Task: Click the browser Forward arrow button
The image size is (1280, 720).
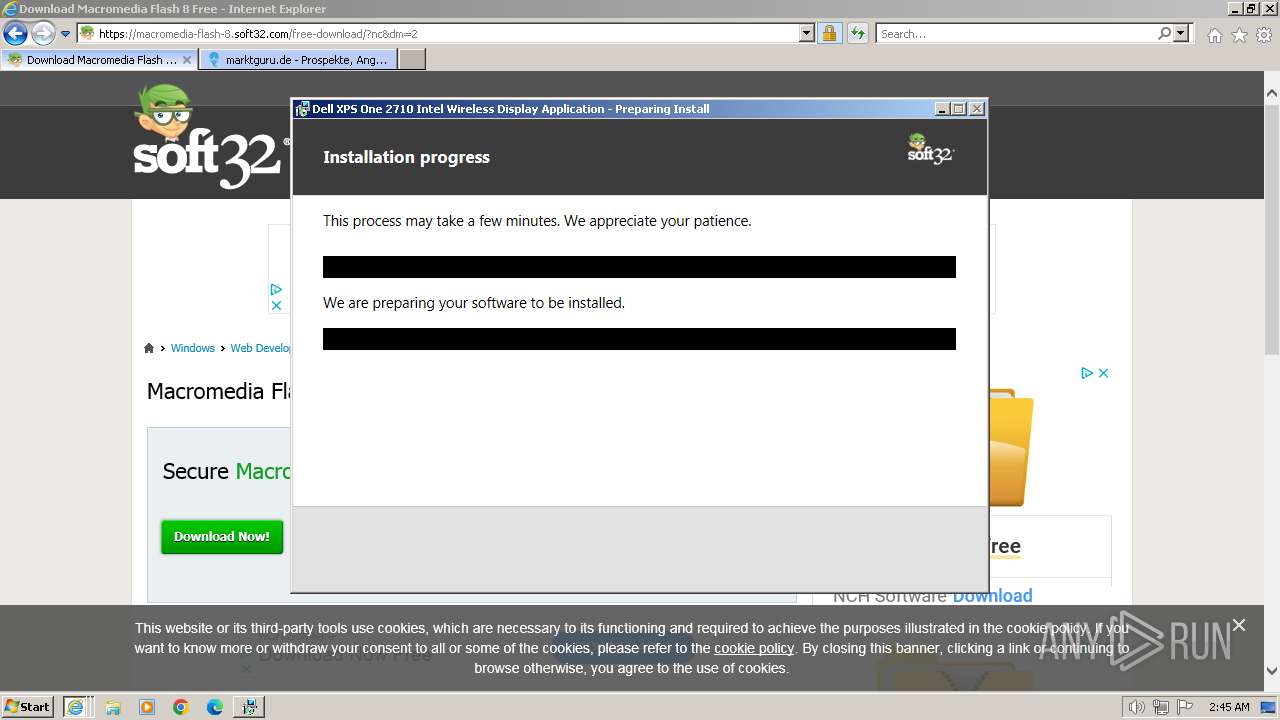Action: pyautogui.click(x=43, y=34)
